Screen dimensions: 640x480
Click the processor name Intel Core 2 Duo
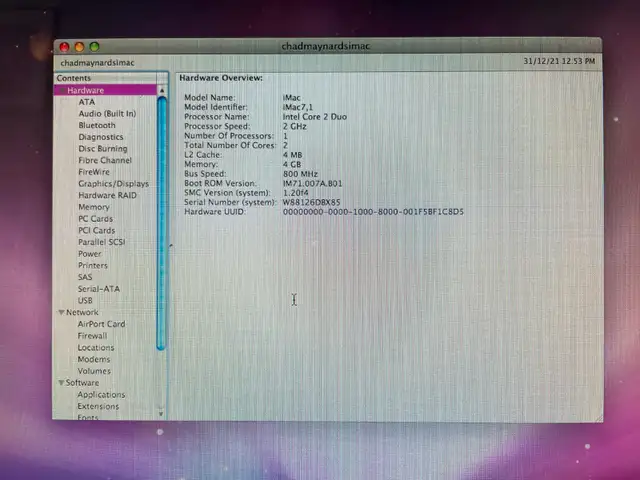315,117
